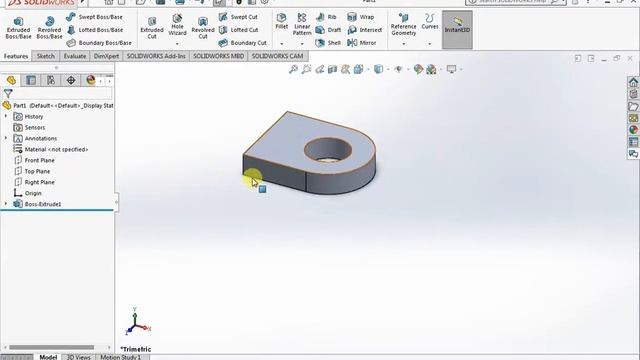Switch to the DimXpert tab
The height and width of the screenshot is (360, 640).
pos(106,56)
